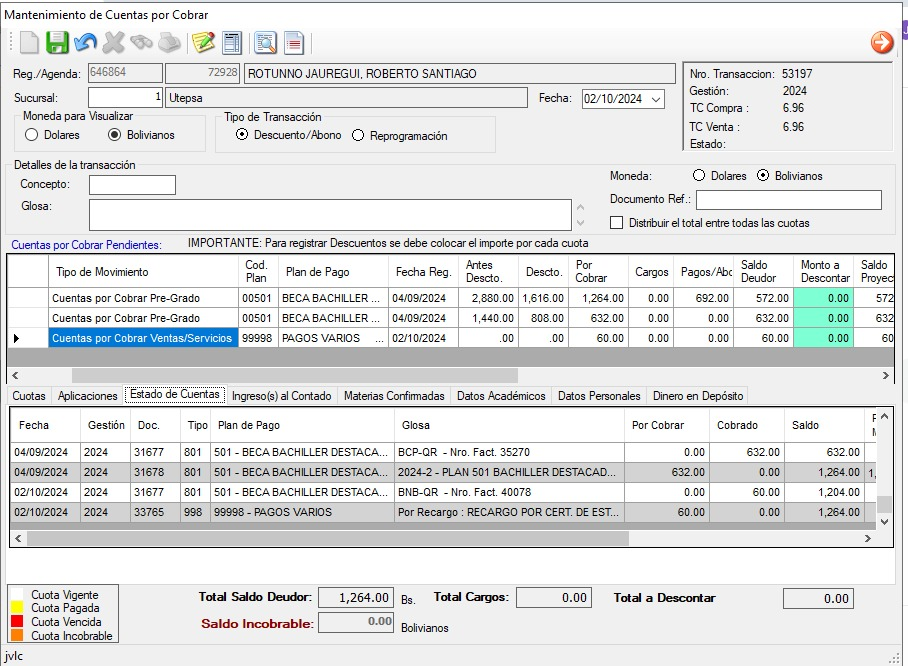Click the orange arrow exit icon
This screenshot has width=908, height=666.
(882, 42)
